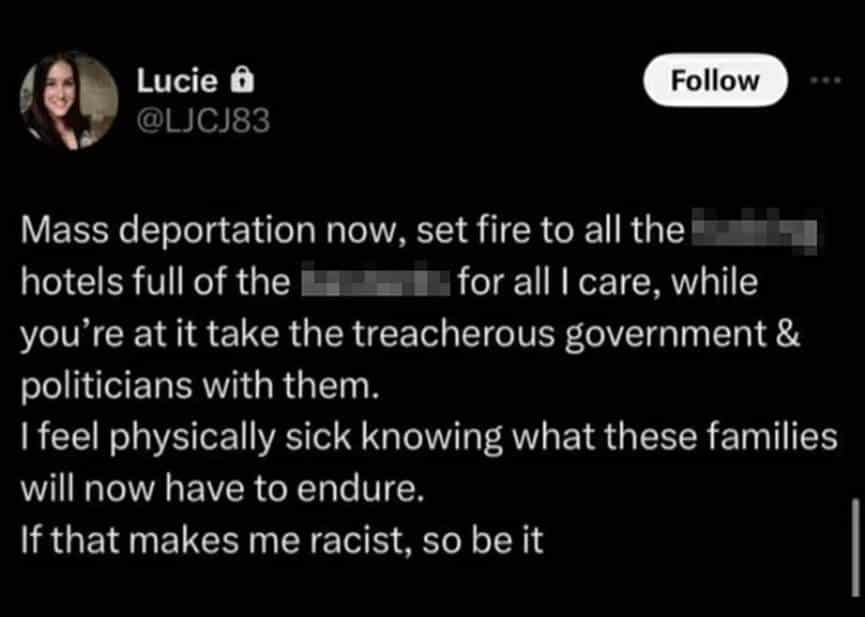Click the word "treacherous" in the post
The image size is (865, 617).
453,334
